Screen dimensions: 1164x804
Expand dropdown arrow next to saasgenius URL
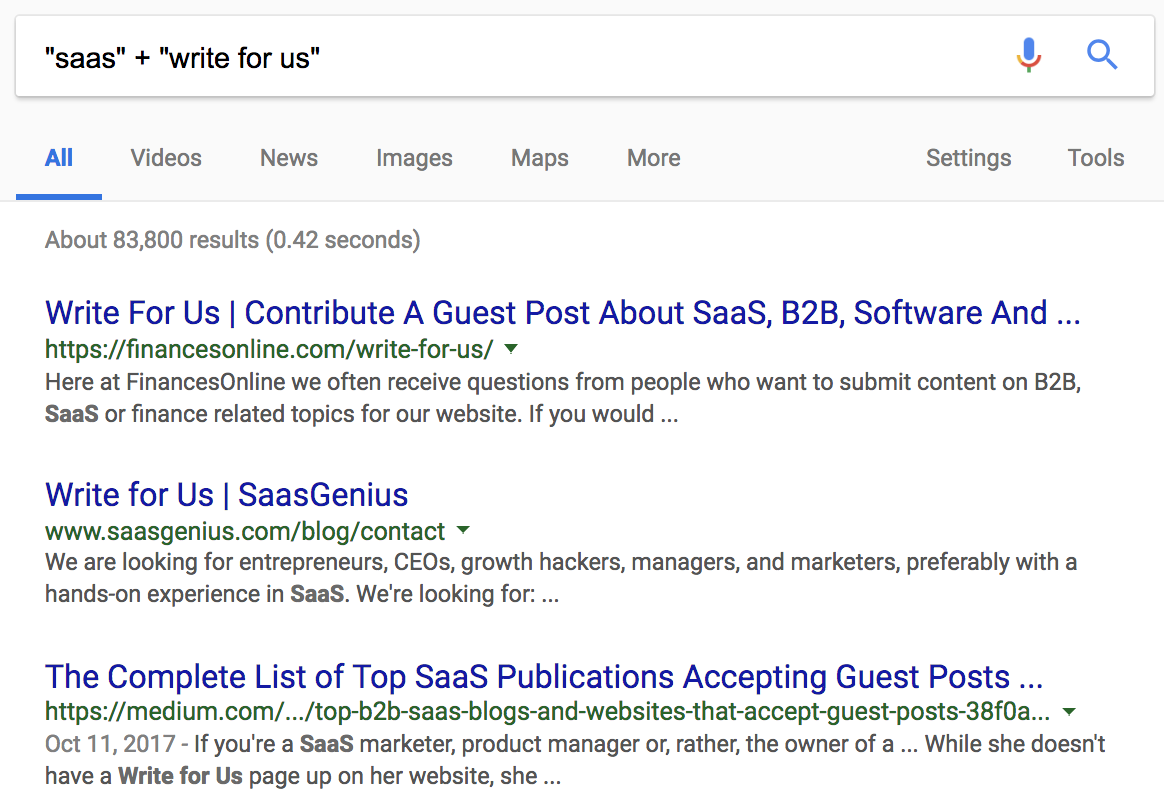[463, 530]
